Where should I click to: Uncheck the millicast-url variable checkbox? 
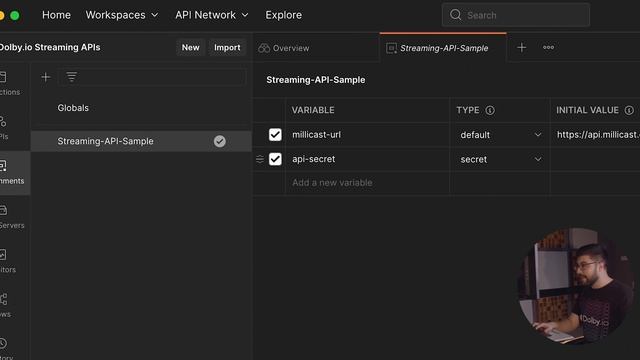pyautogui.click(x=275, y=135)
